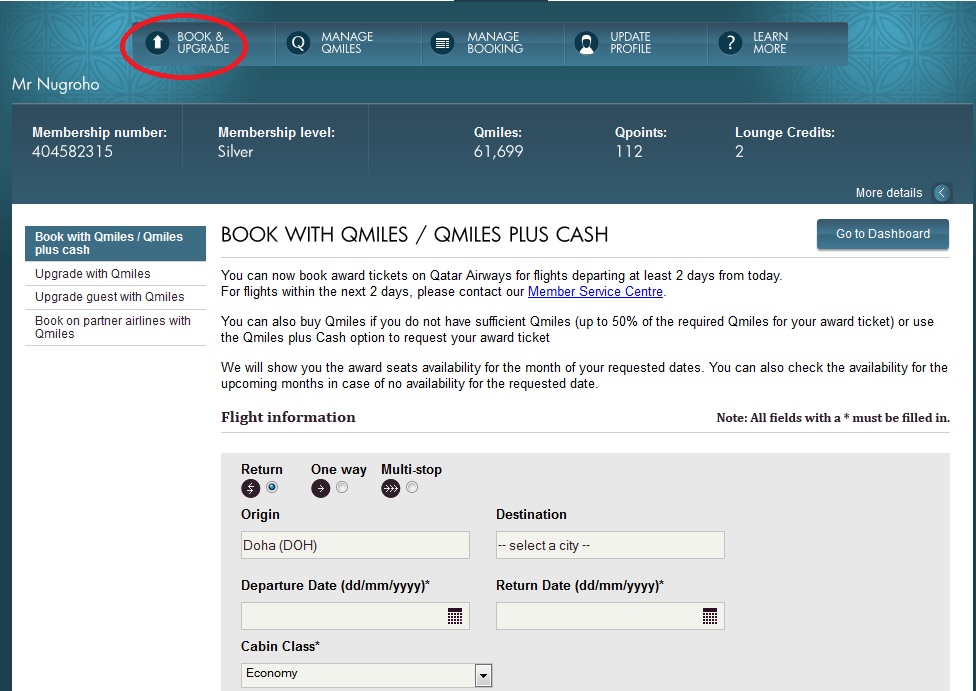Select Book on partner airlines with Qmiles

click(x=112, y=327)
